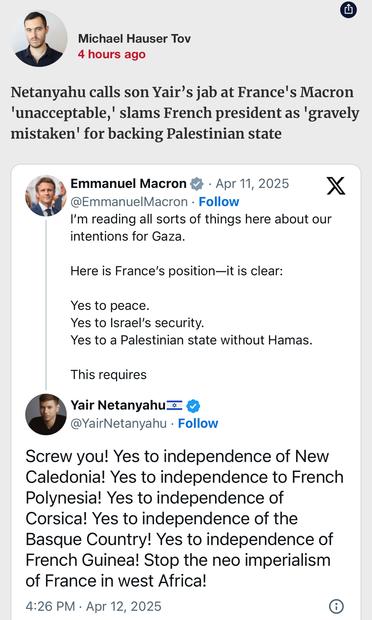Viewport: 372px width, 620px height.
Task: Click the Emmanuel Macron display name
Action: (128, 183)
